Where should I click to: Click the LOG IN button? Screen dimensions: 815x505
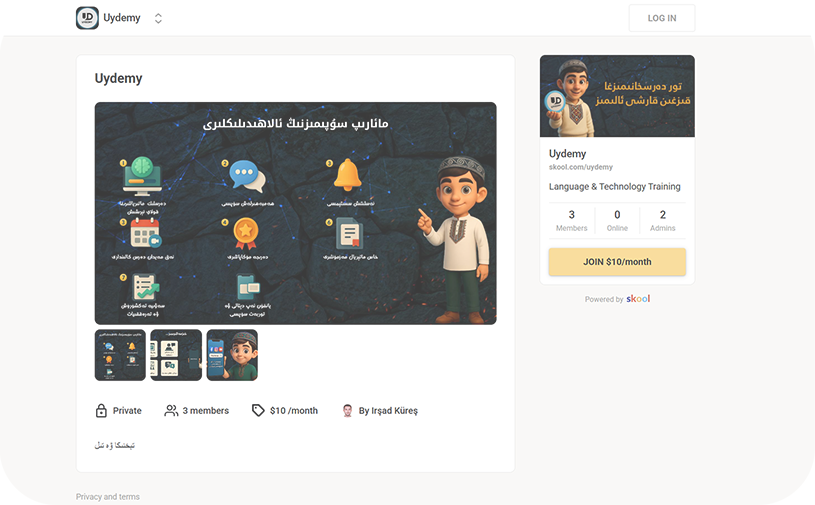tap(662, 18)
